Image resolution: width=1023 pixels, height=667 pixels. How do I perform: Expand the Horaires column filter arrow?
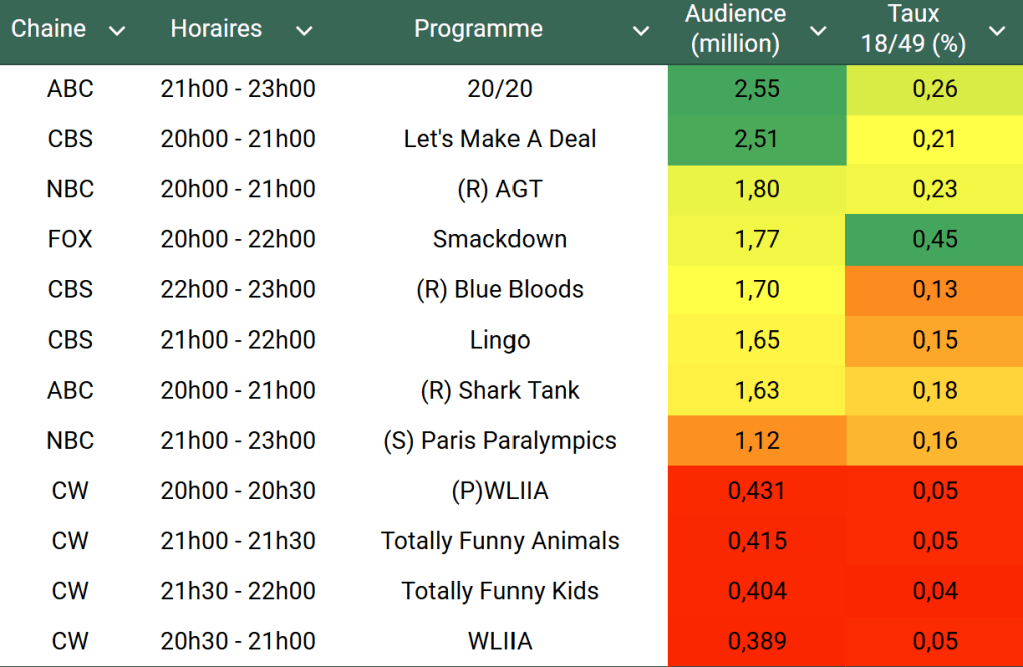304,31
